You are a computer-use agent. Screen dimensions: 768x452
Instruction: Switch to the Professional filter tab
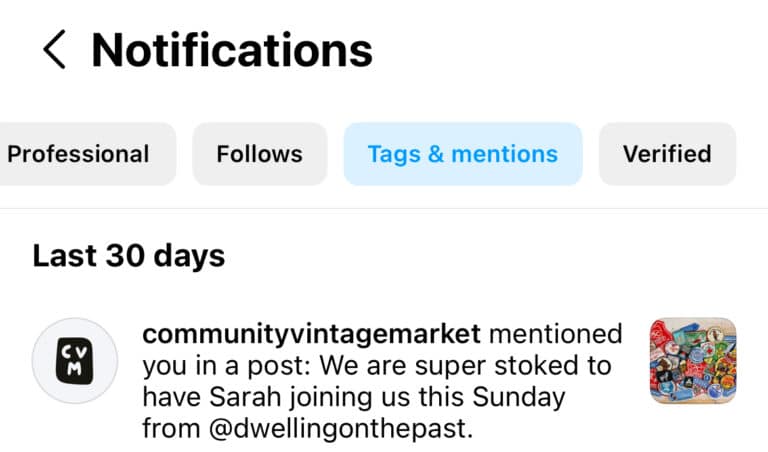[x=78, y=154]
